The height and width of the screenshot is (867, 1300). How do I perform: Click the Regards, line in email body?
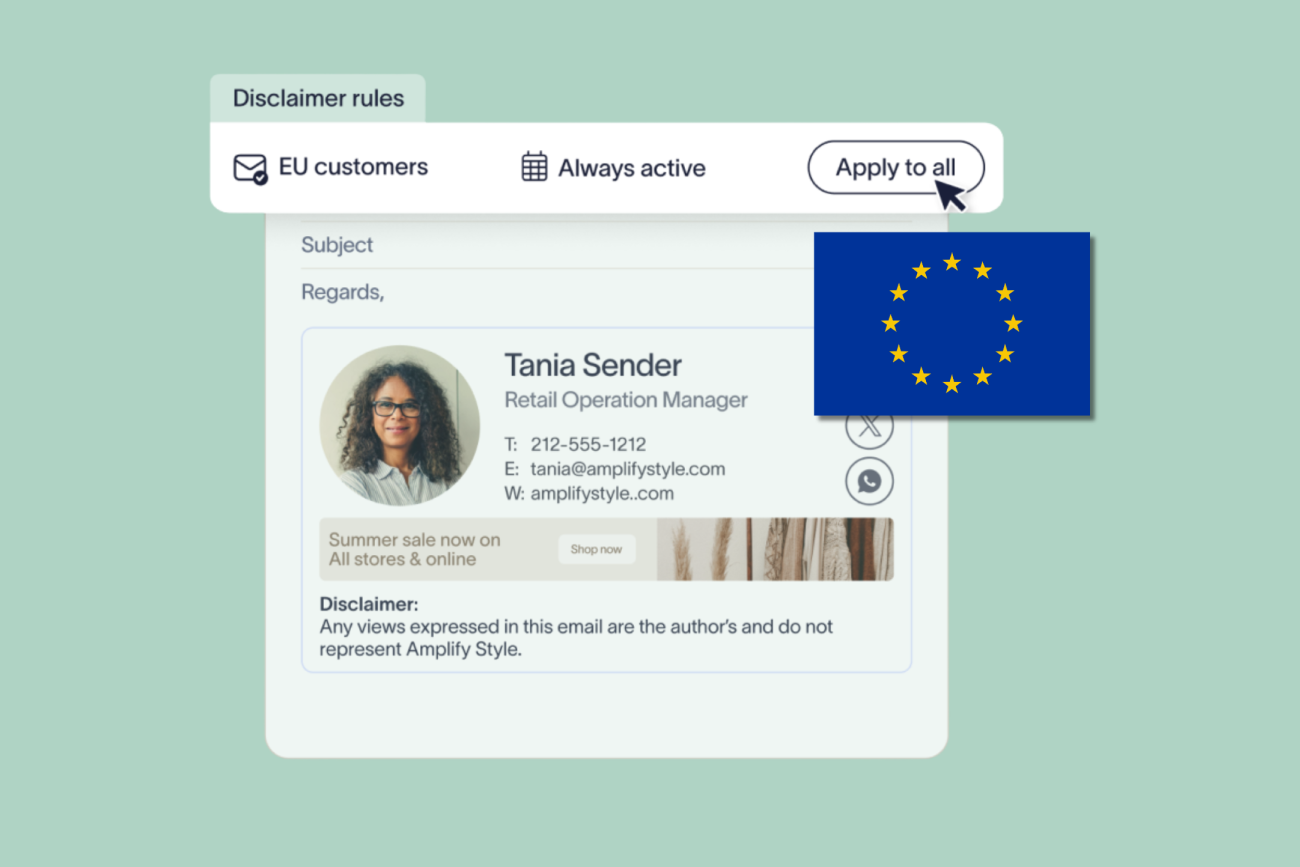[343, 292]
